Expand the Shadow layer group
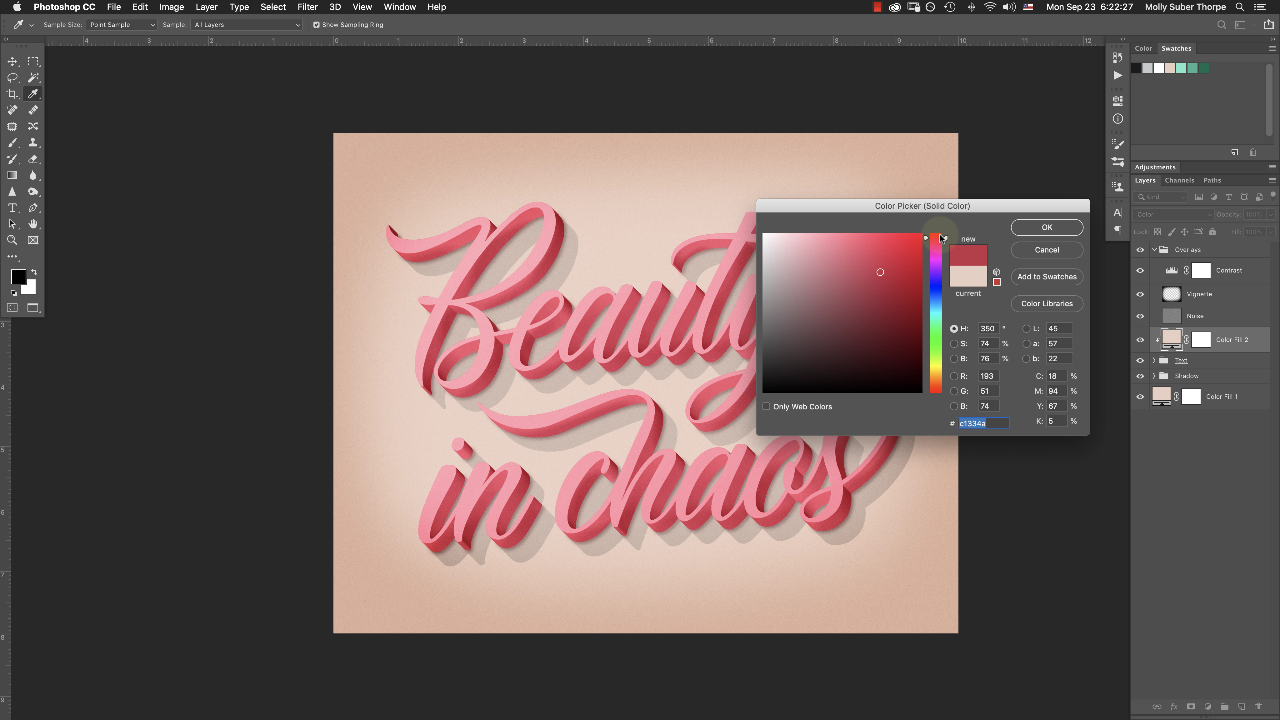The image size is (1280, 720). pos(1154,376)
